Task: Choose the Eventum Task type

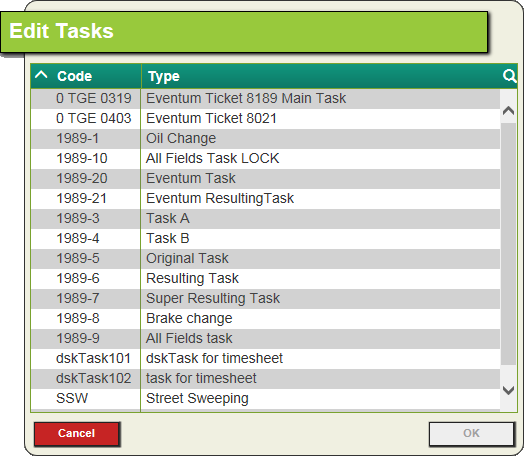Action: (191, 178)
